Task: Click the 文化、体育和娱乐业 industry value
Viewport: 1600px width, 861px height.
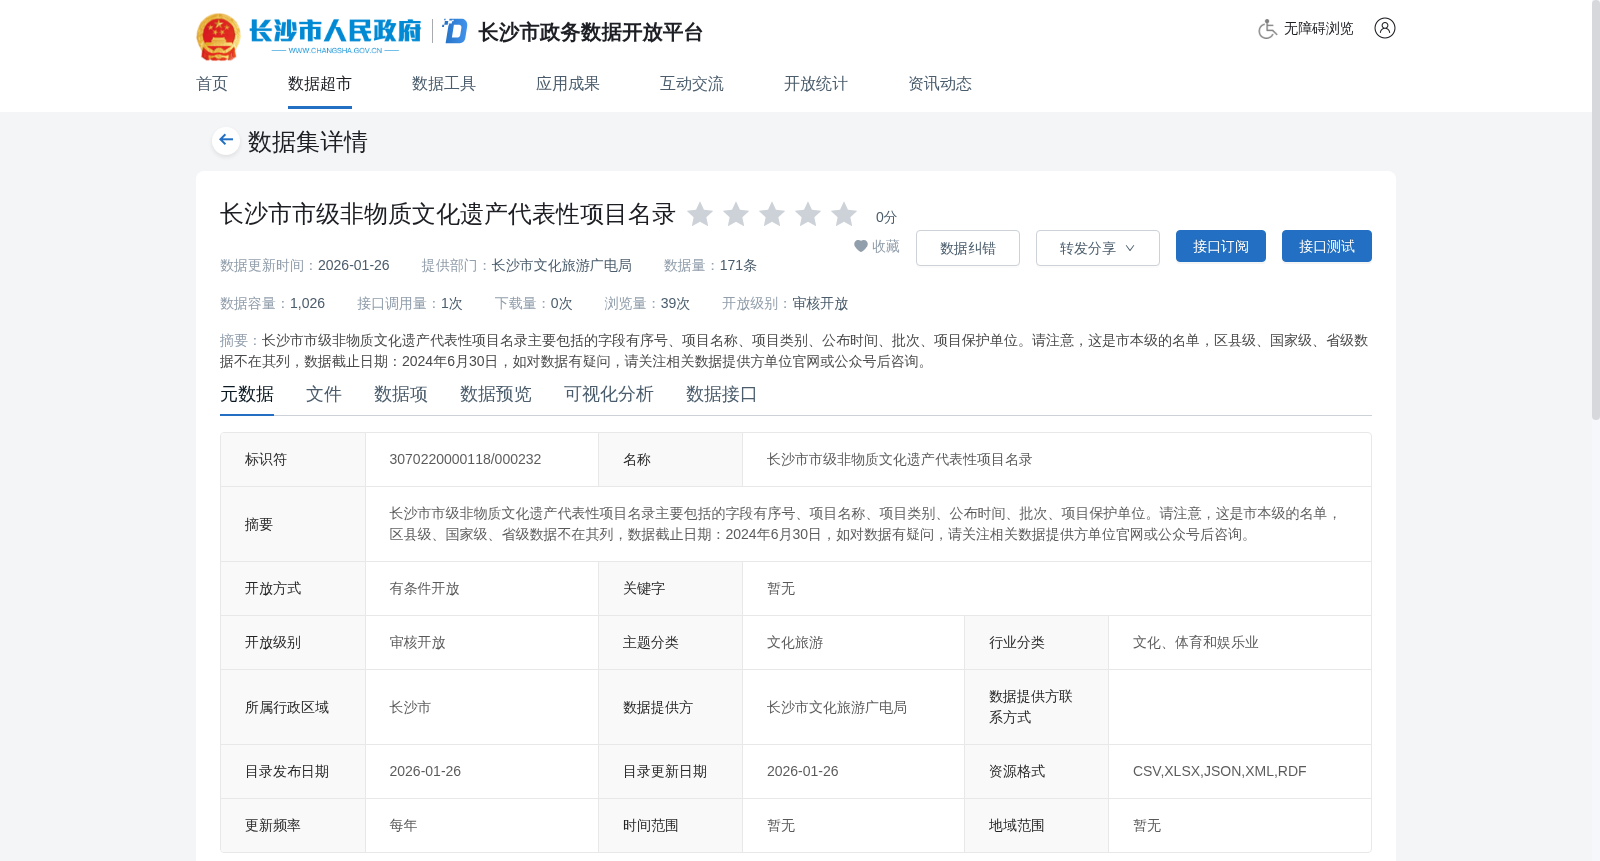Action: [1196, 642]
